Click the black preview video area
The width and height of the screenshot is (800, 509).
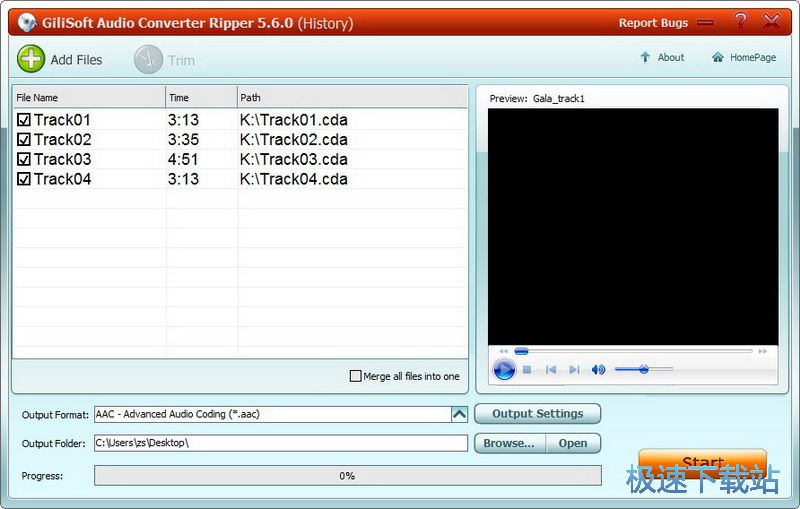[x=633, y=227]
